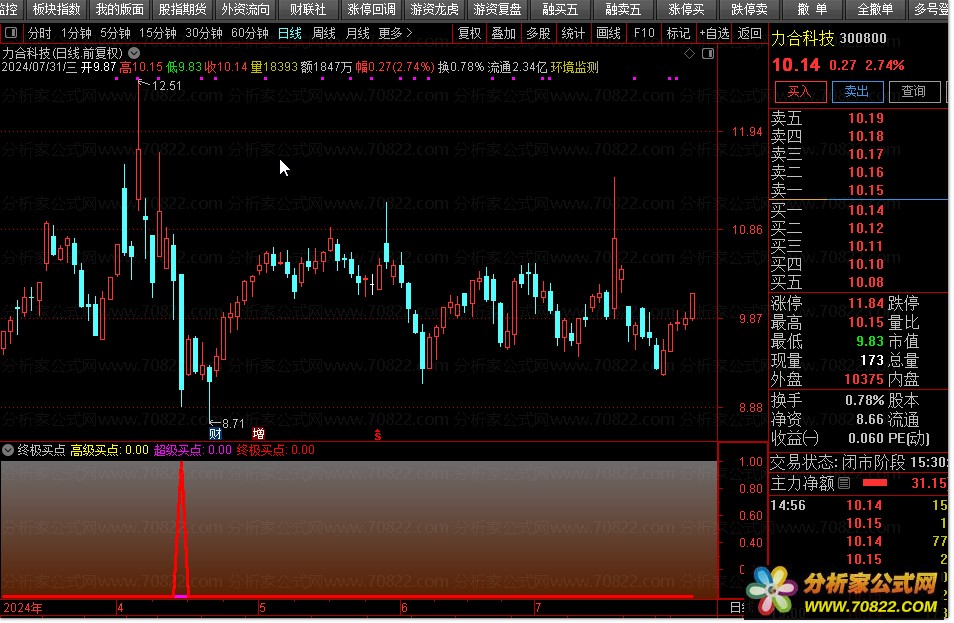This screenshot has width=954, height=623.
Task: Open 游资龙虎 list
Action: (434, 9)
